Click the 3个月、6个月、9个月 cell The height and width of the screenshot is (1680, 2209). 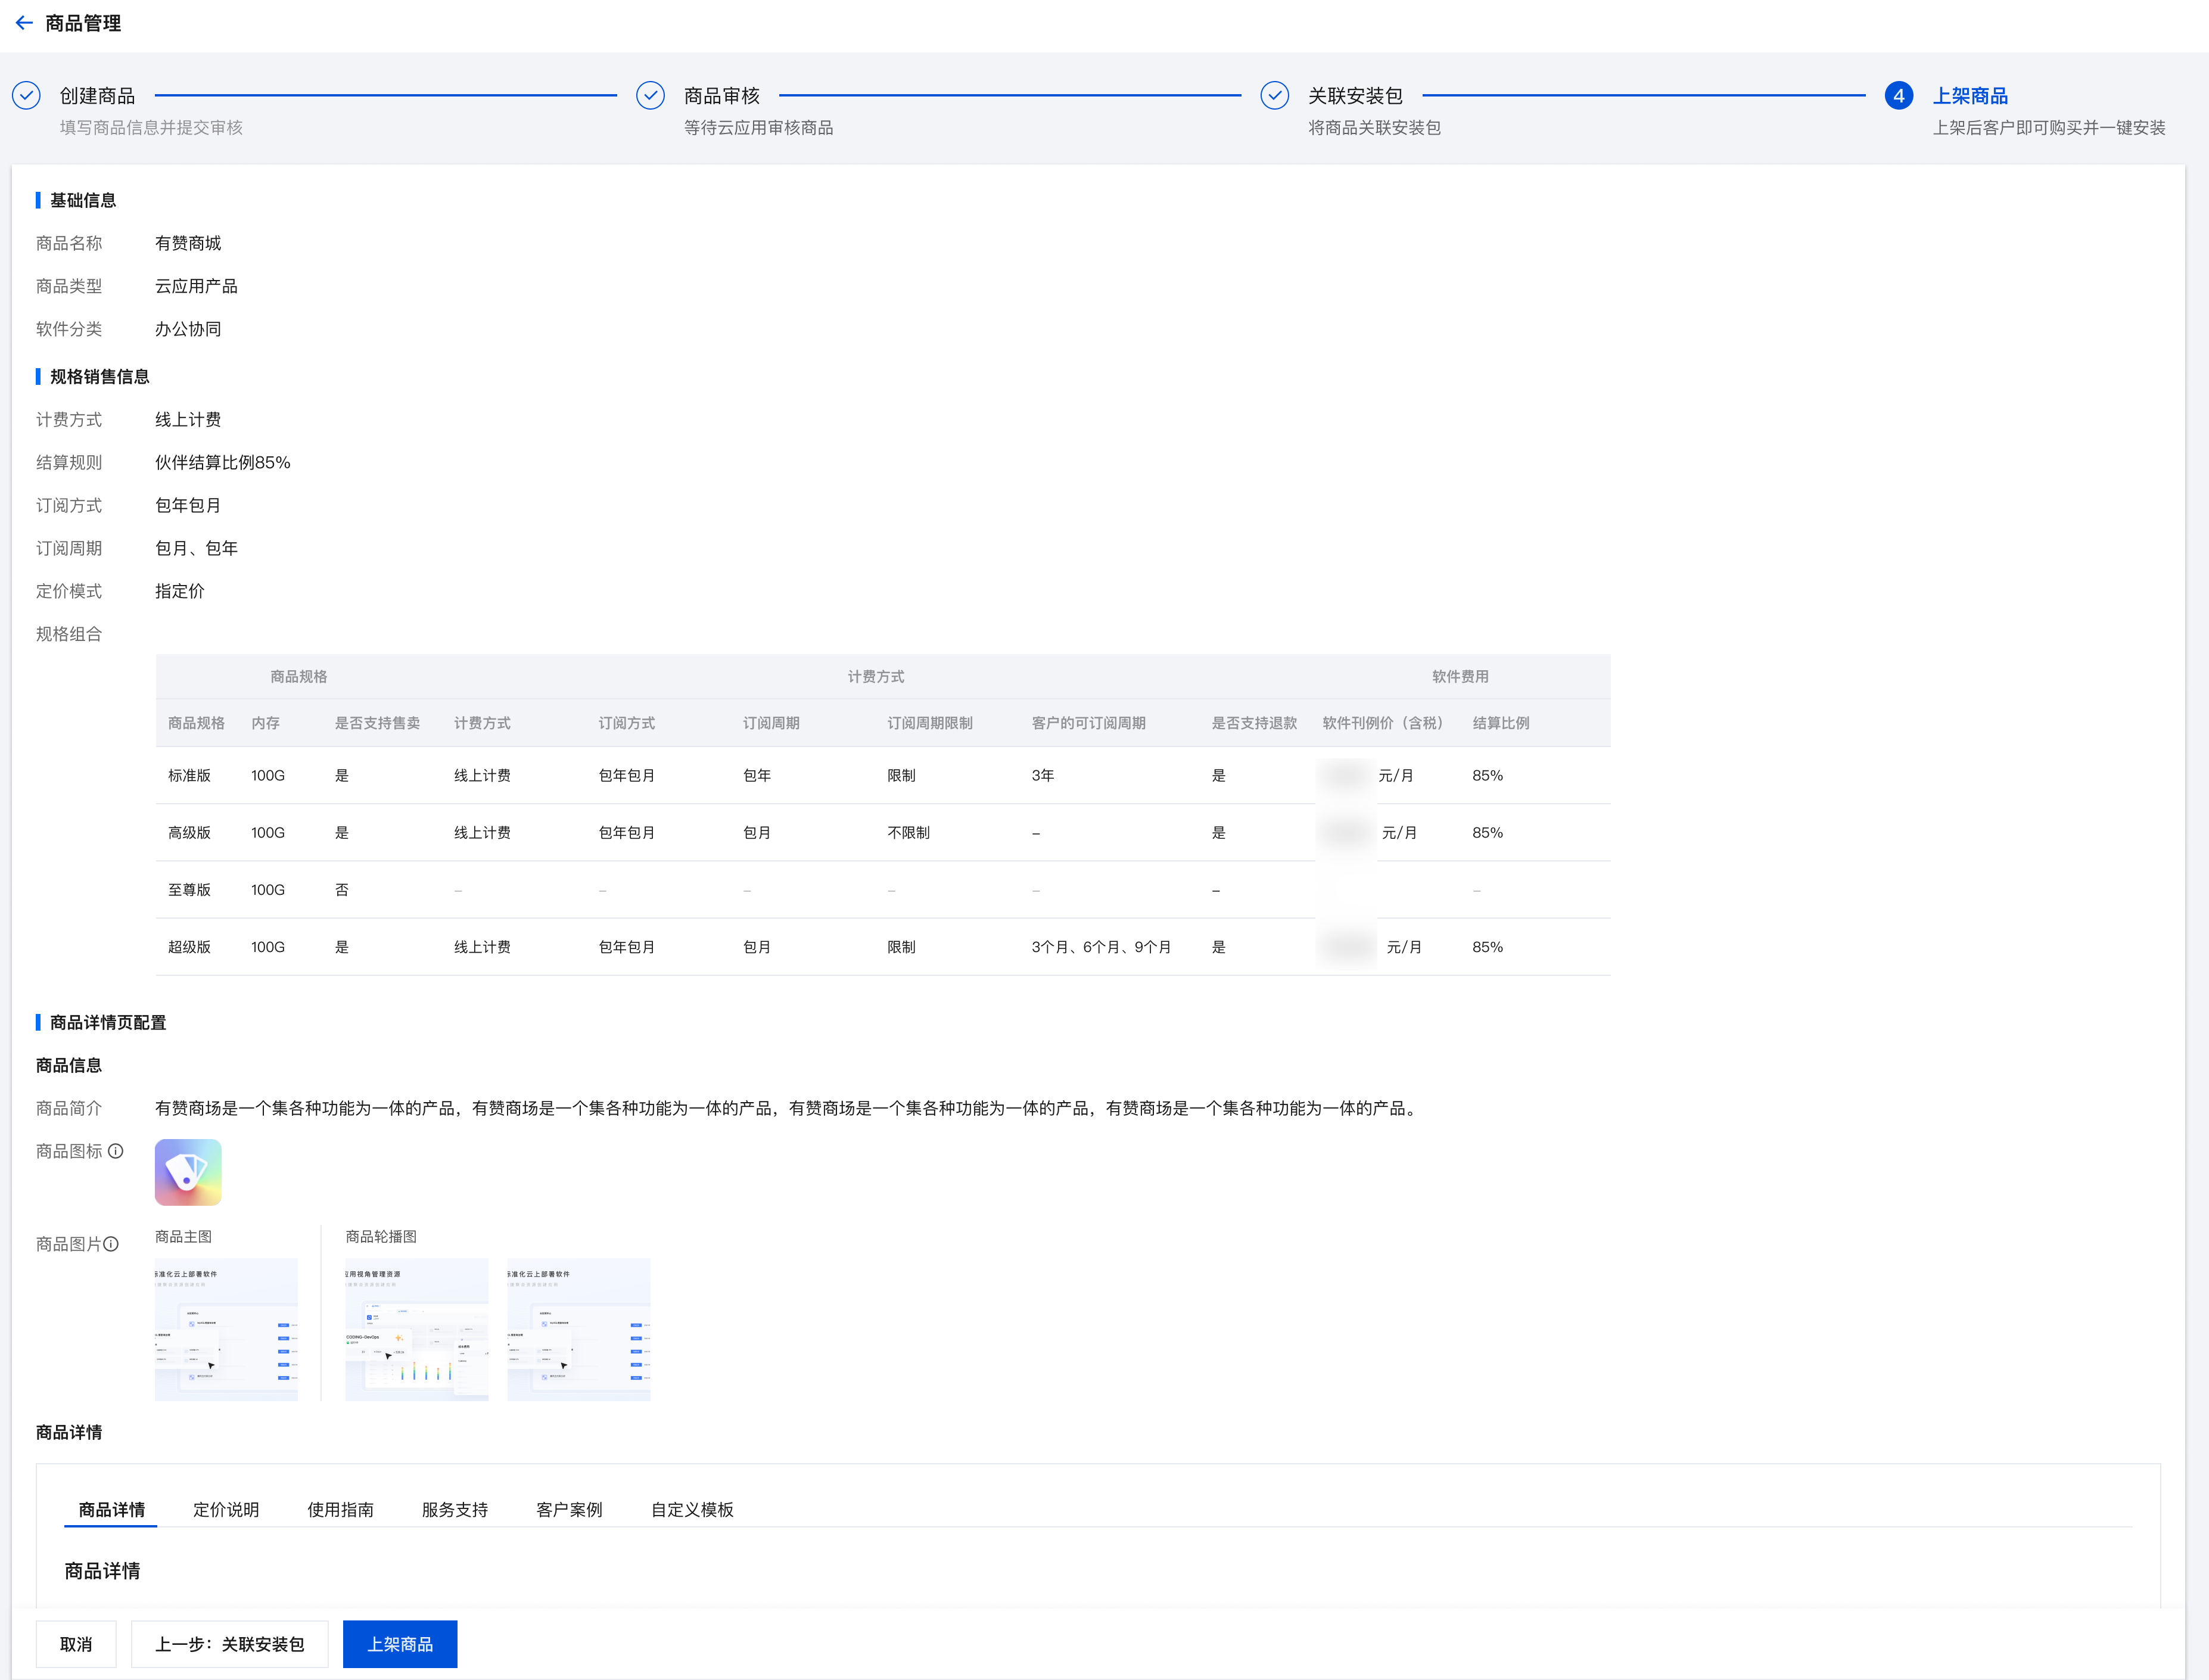(1101, 946)
